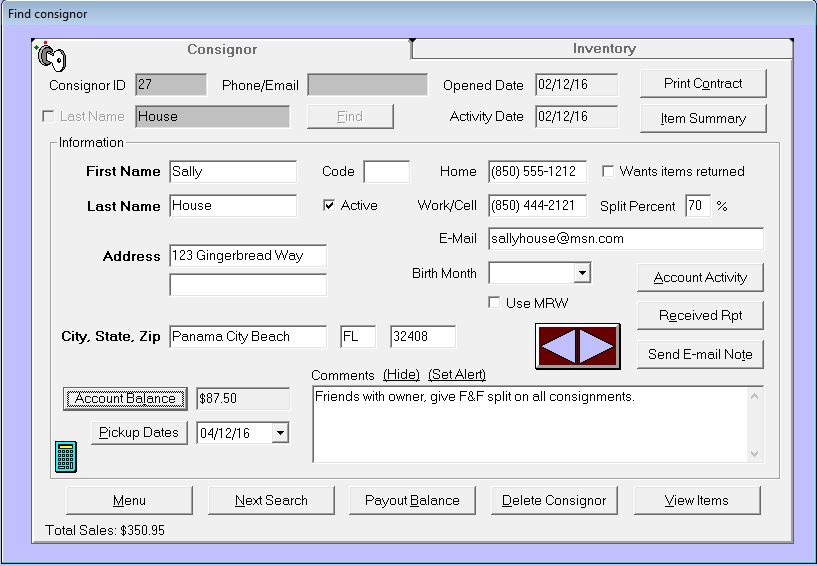Uncheck the Active checkbox
Screen dimensions: 817x566
coord(329,205)
